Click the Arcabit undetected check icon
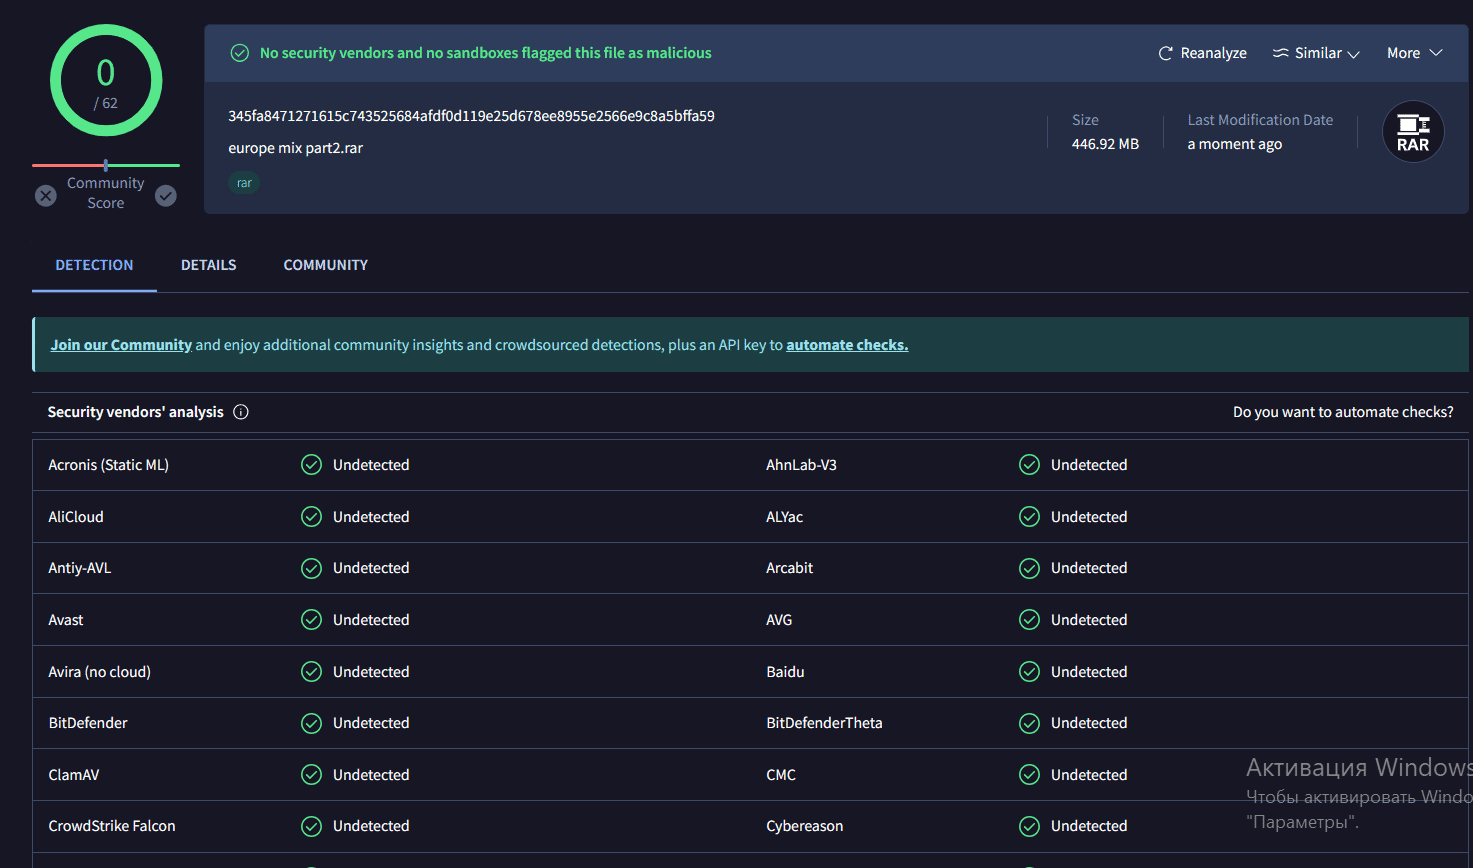The width and height of the screenshot is (1473, 868). coord(1029,568)
